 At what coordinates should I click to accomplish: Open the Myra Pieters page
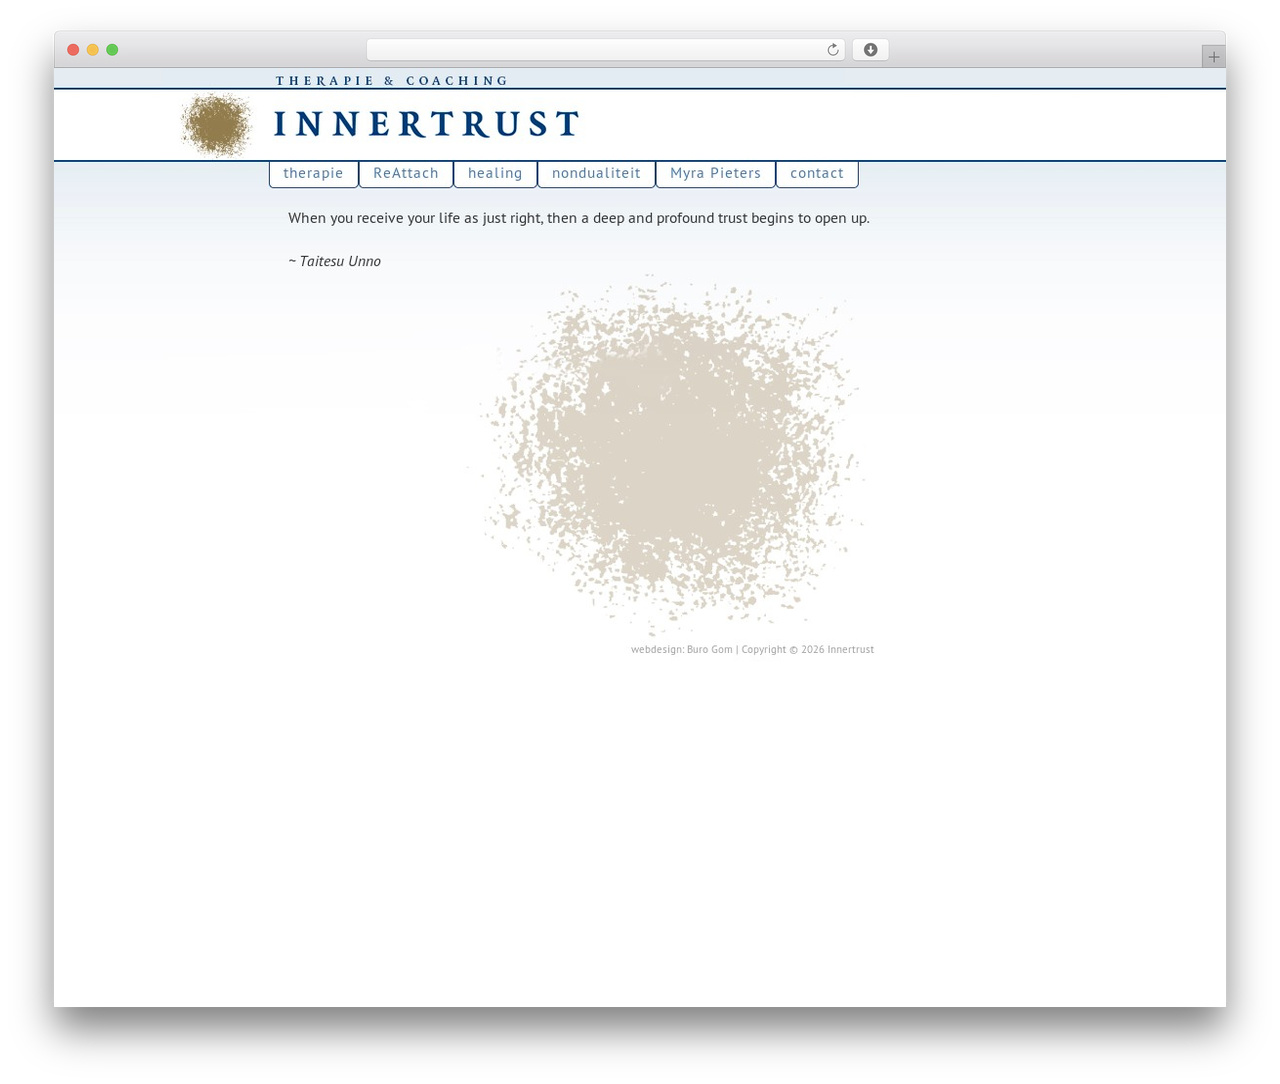point(715,173)
